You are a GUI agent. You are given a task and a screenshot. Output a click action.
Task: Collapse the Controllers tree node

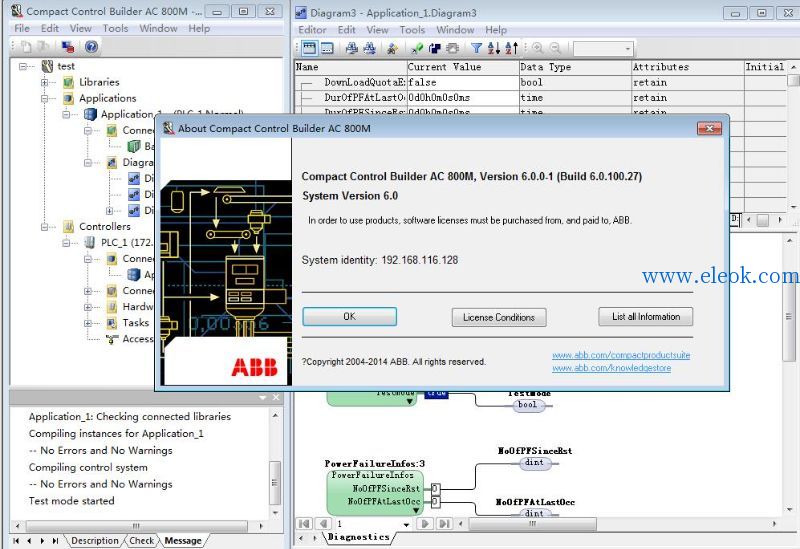click(x=44, y=227)
